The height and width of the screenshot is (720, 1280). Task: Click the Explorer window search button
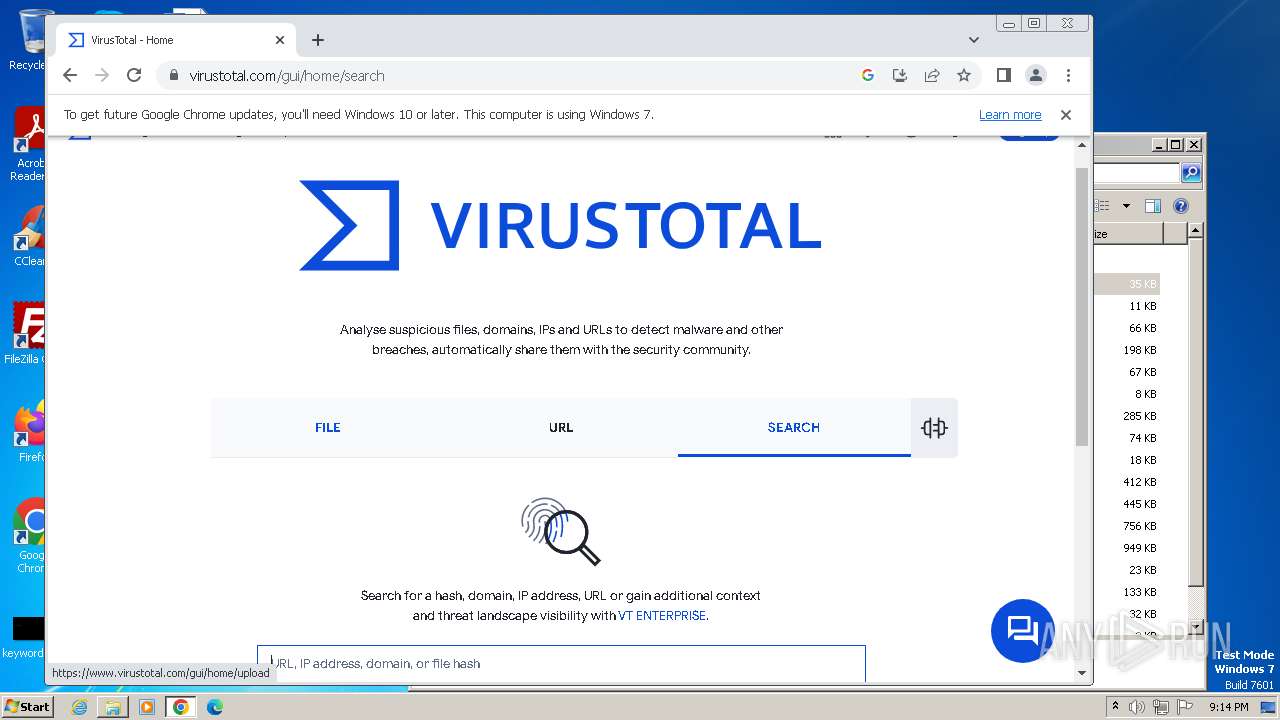pos(1191,173)
